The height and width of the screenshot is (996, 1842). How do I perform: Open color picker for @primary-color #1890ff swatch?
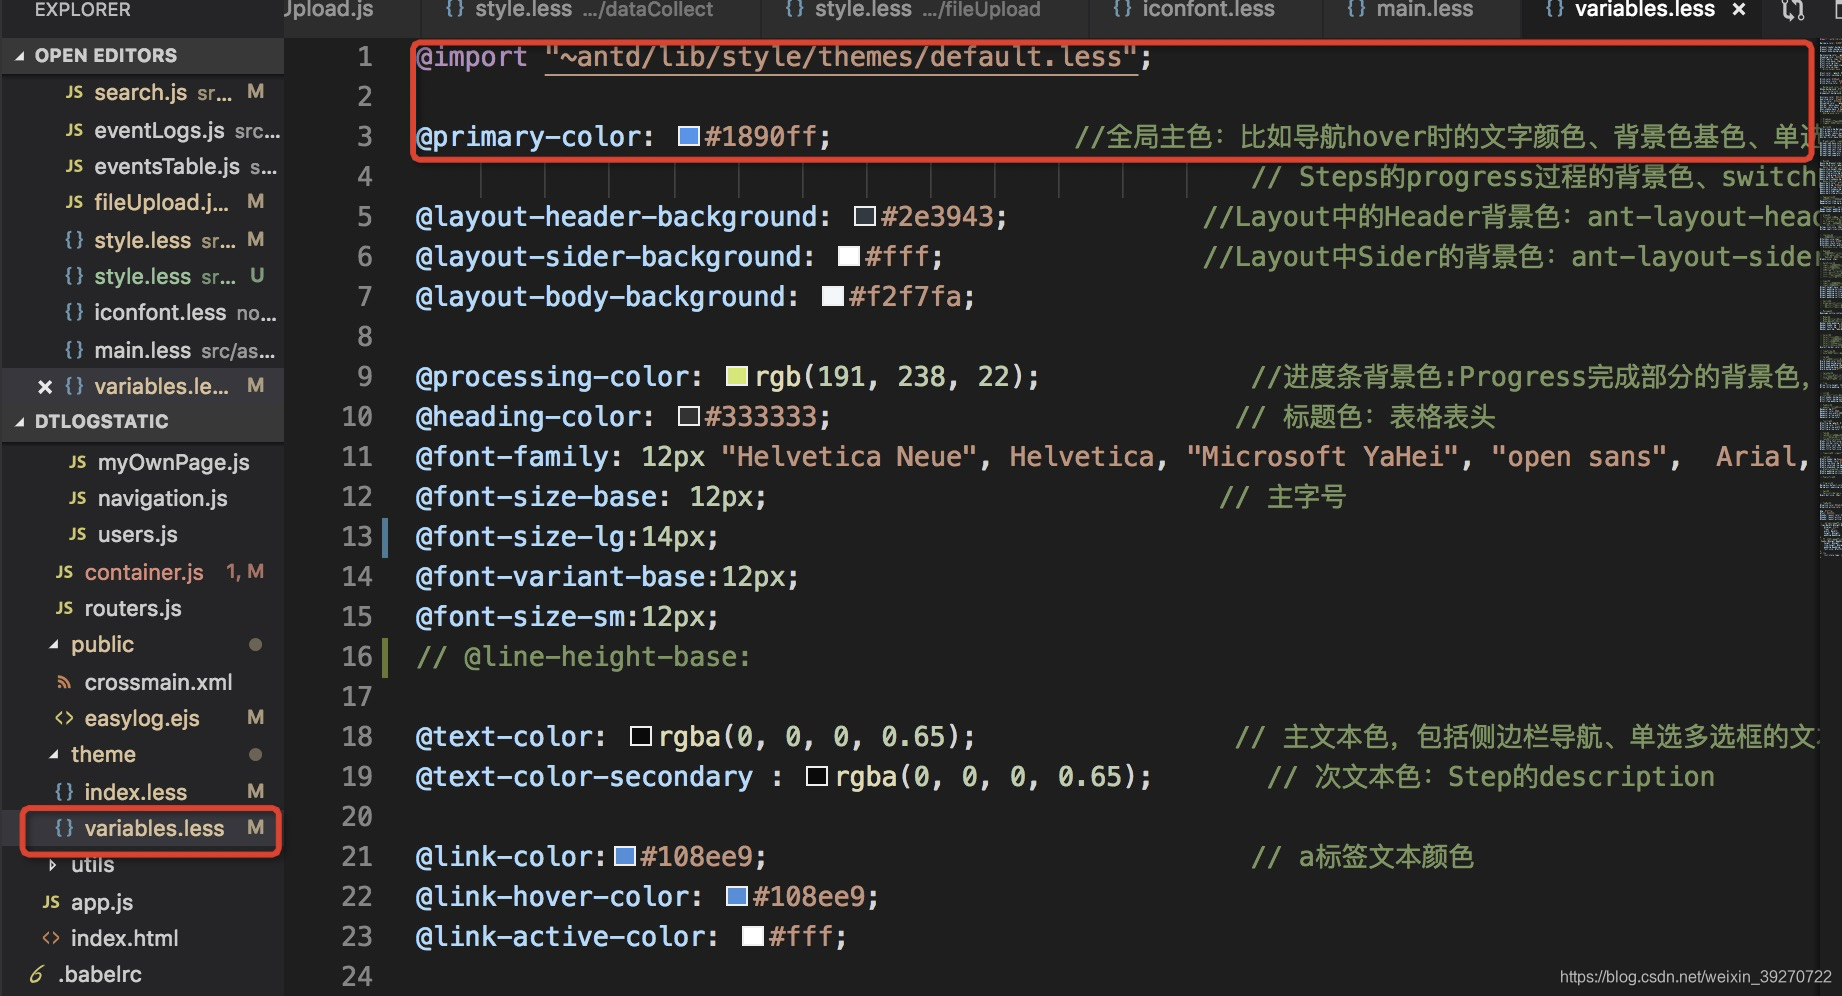[689, 136]
